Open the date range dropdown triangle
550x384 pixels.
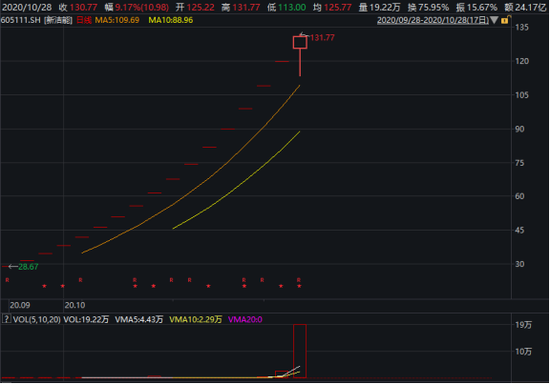494,20
